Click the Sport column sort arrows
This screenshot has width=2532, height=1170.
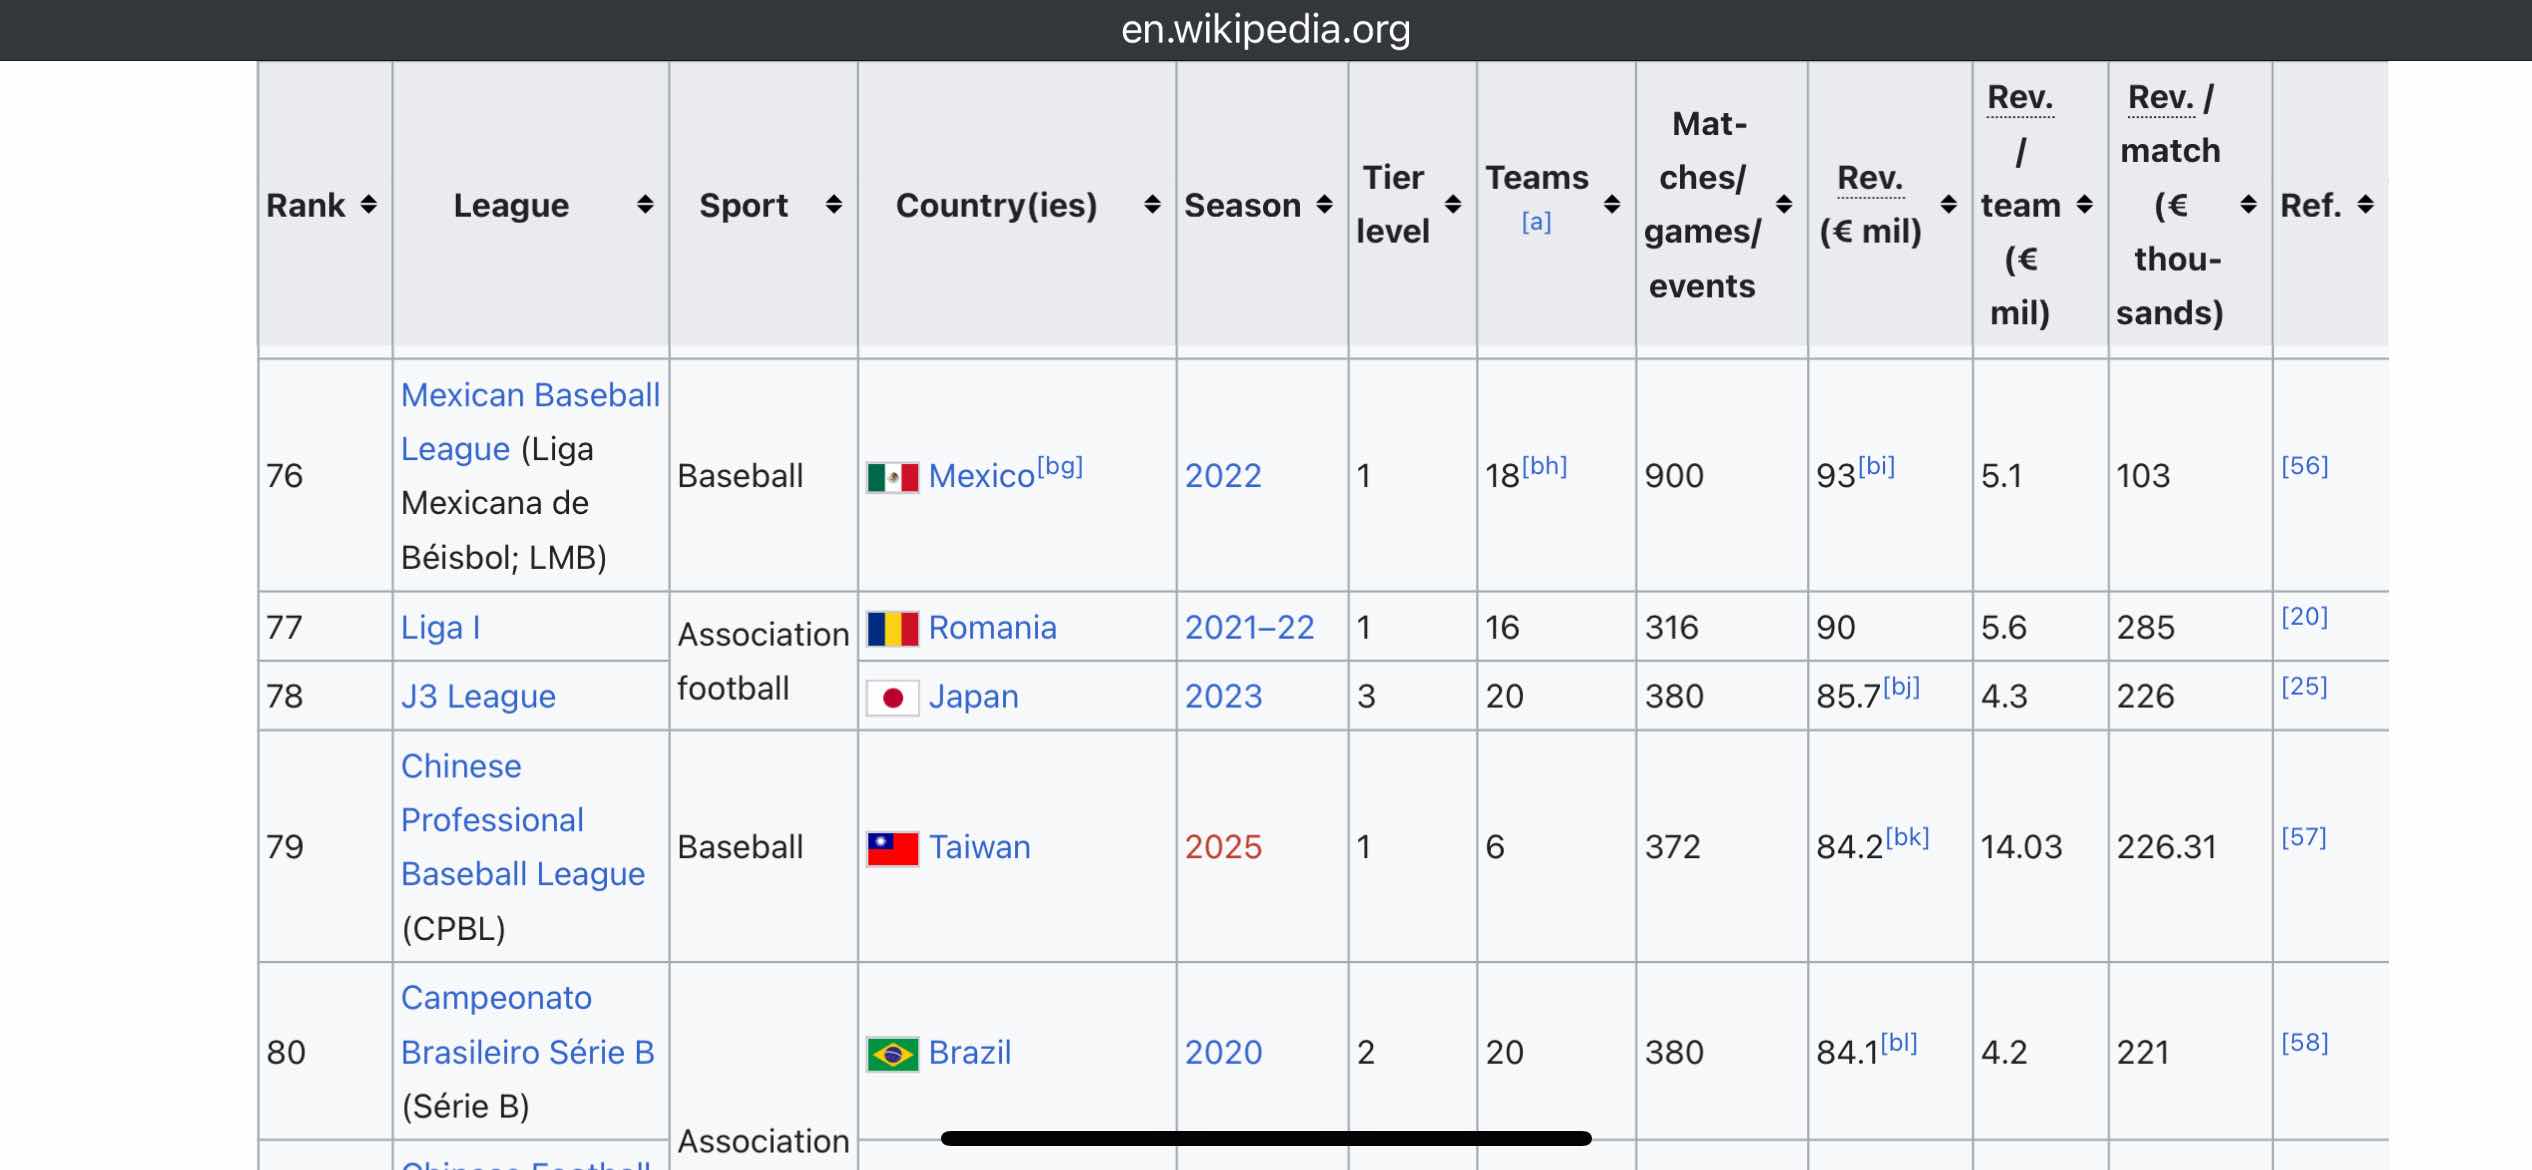833,205
